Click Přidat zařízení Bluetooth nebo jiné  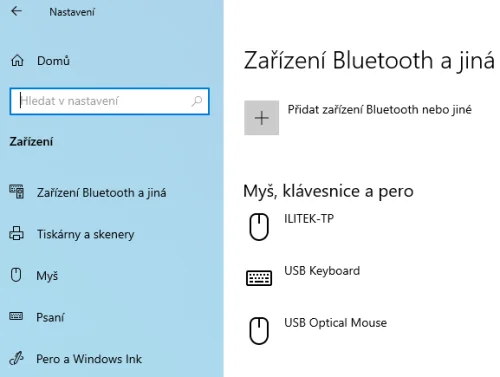[x=380, y=110]
